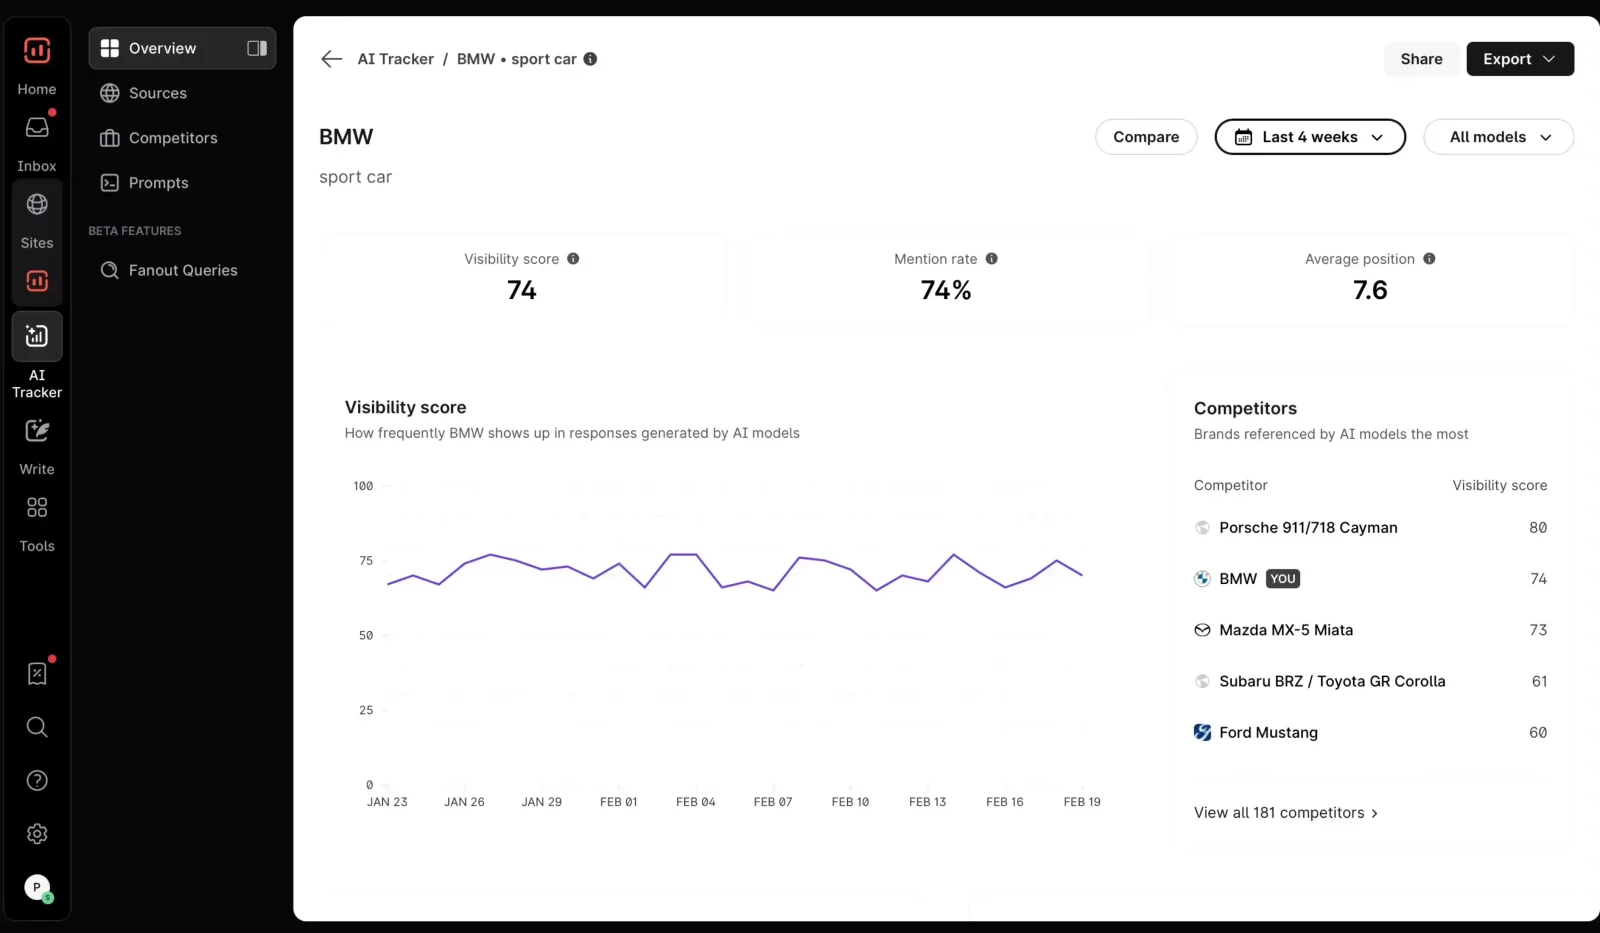Viewport: 1600px width, 933px height.
Task: Open the settings gear icon
Action: [x=37, y=834]
